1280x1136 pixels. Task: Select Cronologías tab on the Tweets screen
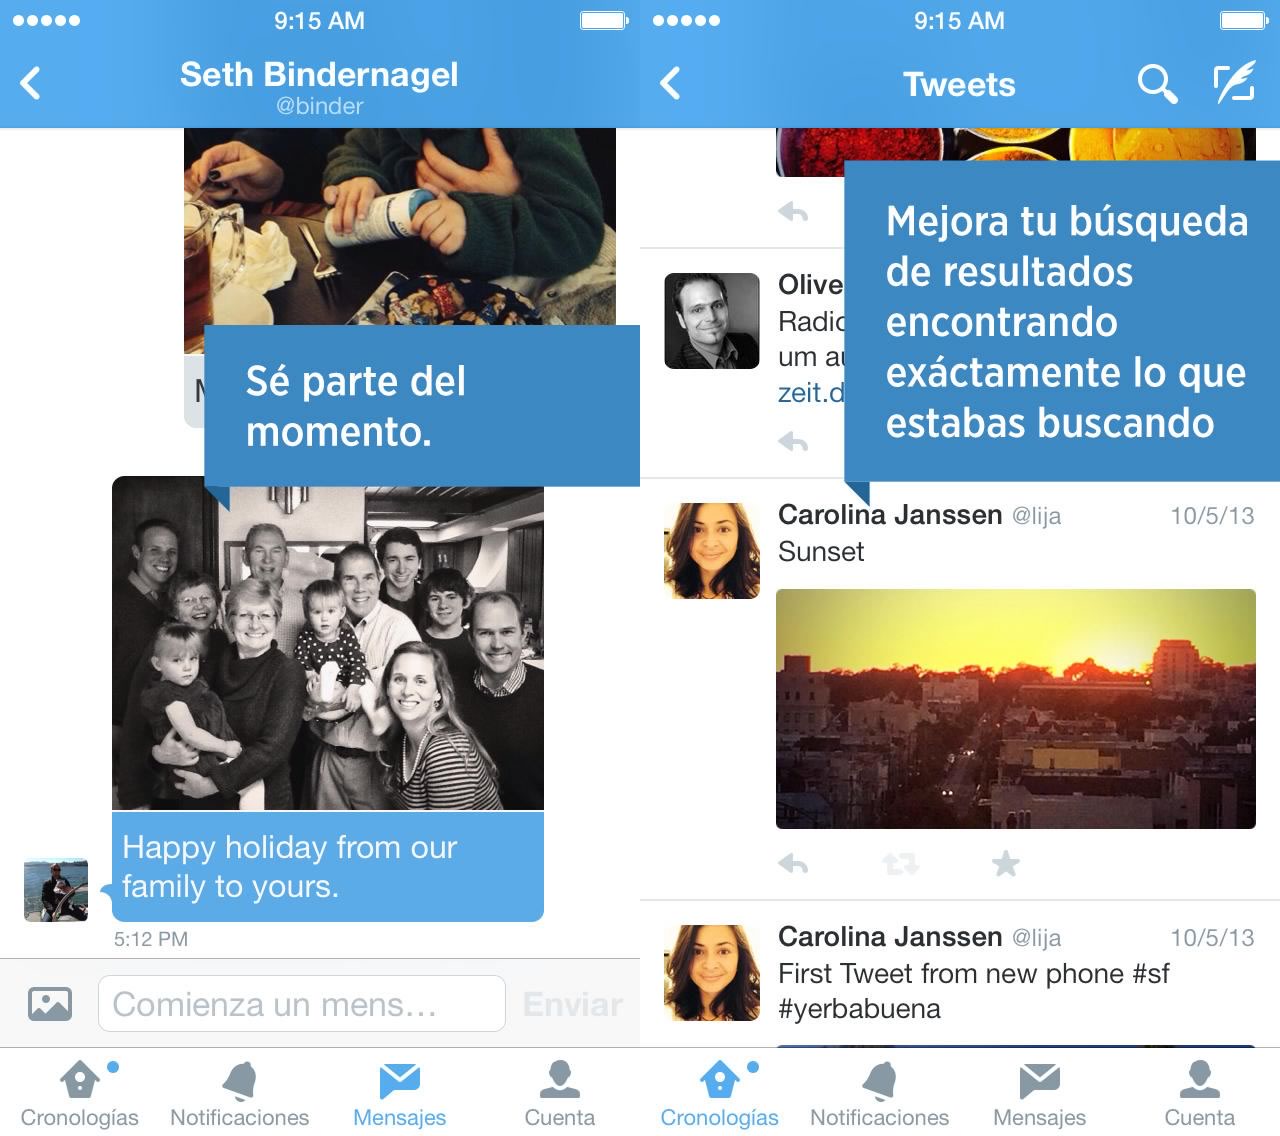[720, 1094]
